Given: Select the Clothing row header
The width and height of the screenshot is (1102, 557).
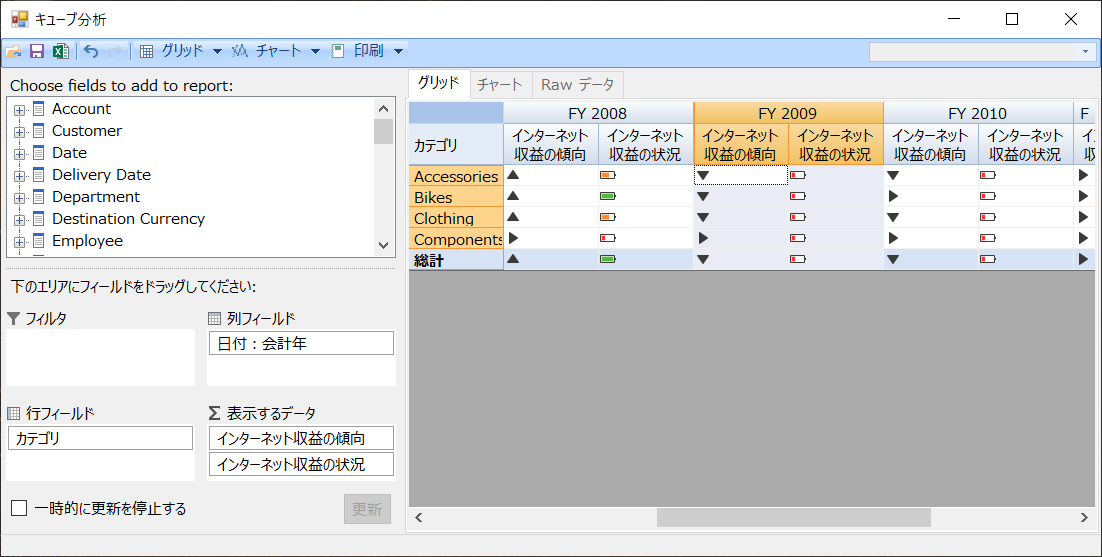Looking at the screenshot, I should (456, 218).
